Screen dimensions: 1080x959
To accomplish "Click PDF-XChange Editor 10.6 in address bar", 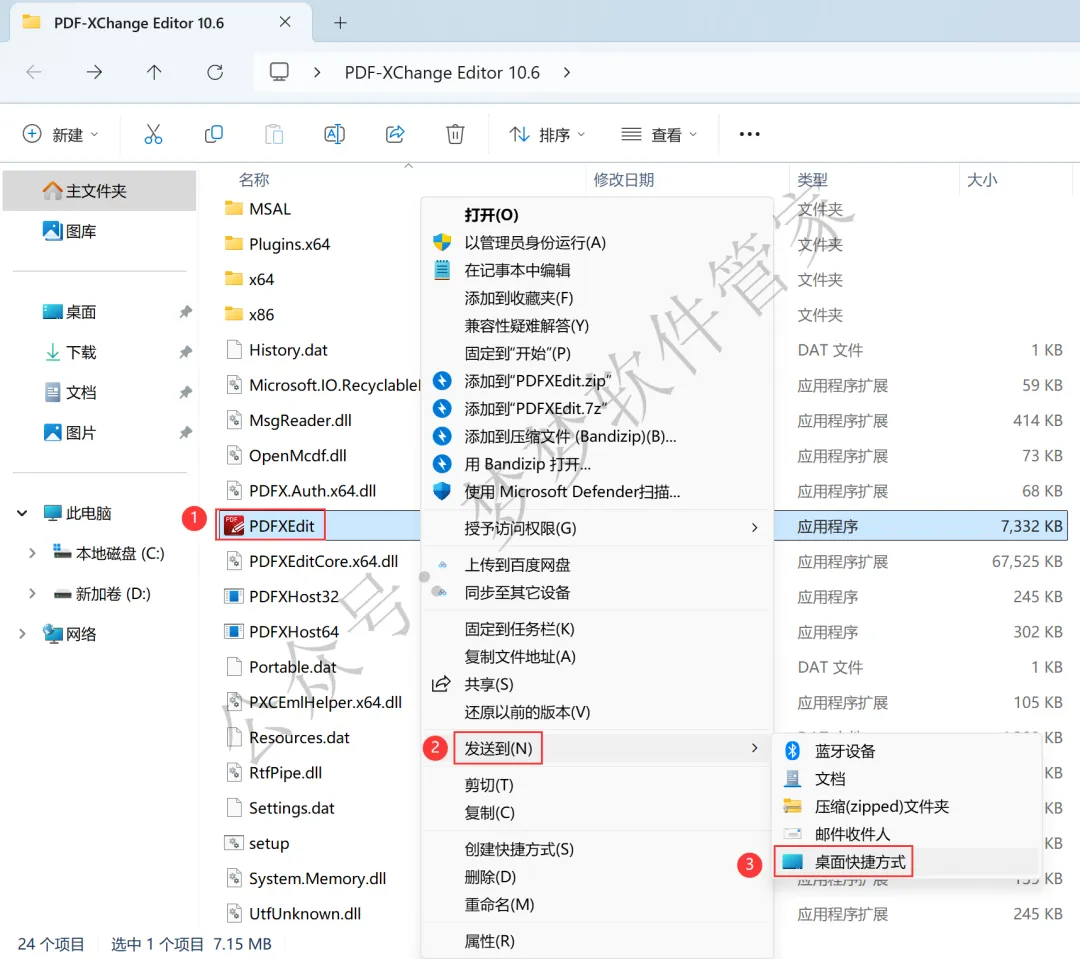I will 442,72.
